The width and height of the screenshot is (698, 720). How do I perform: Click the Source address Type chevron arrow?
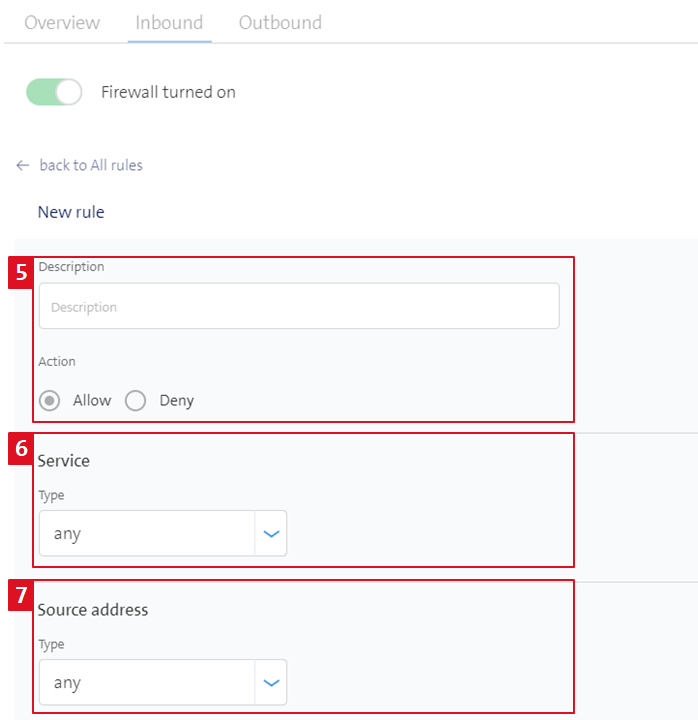pyautogui.click(x=271, y=682)
